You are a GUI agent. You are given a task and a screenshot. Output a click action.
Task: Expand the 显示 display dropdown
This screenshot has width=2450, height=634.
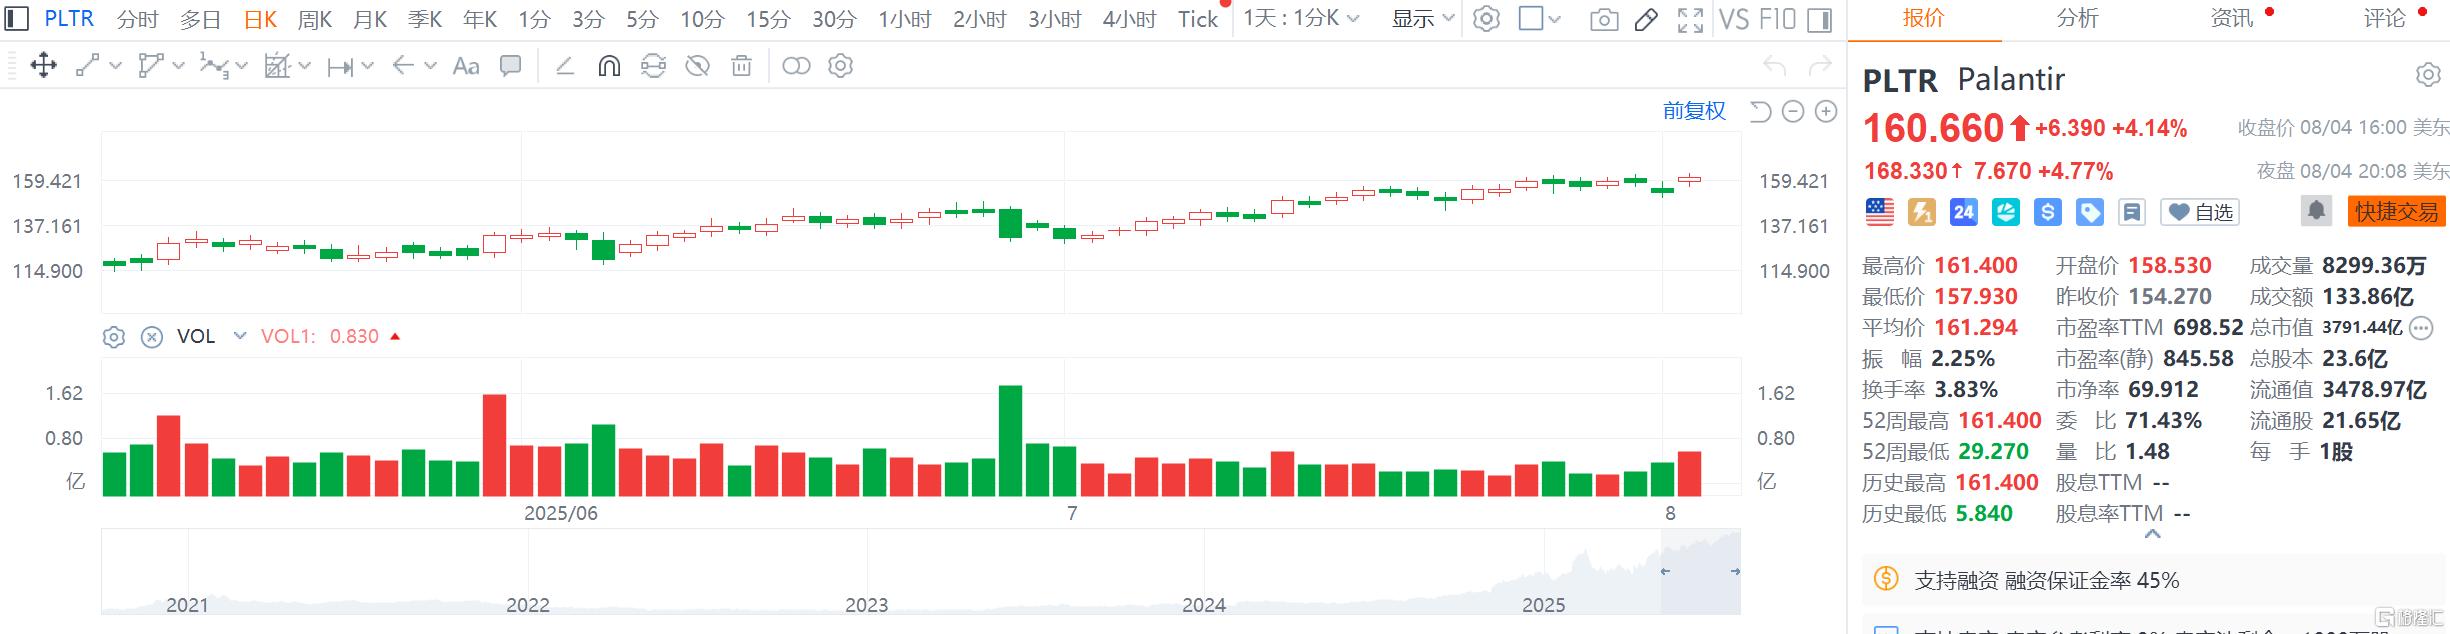(1422, 19)
